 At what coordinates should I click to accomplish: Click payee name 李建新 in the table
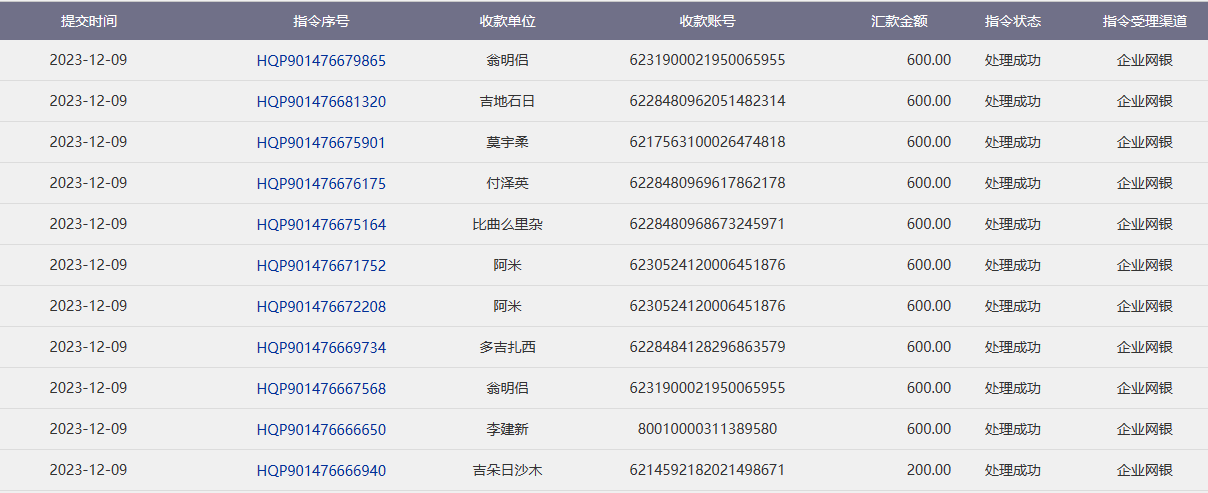pos(507,429)
